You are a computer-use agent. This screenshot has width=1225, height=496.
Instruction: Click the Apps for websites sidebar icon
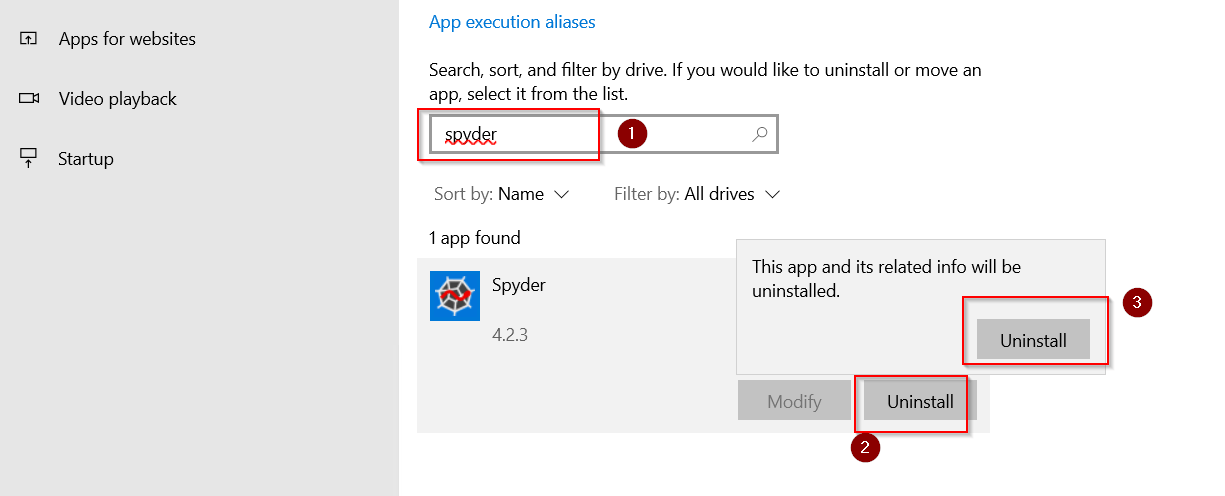click(29, 39)
